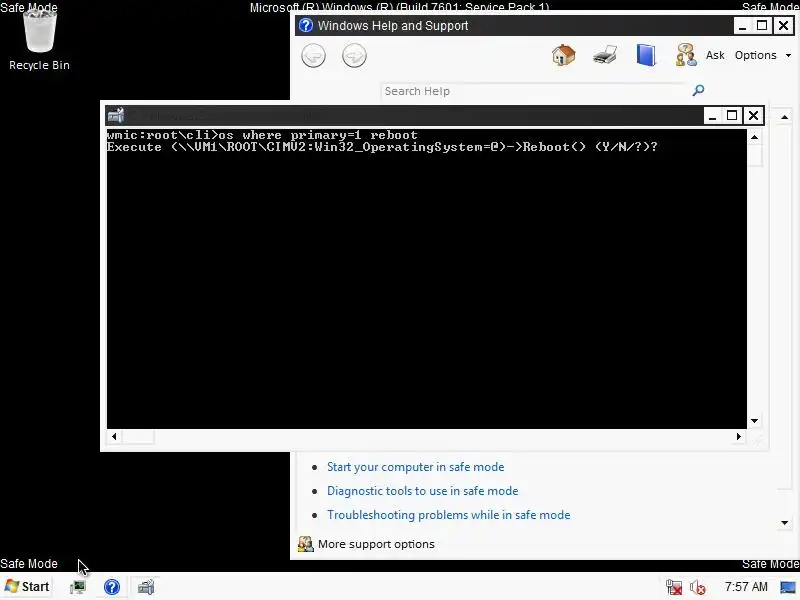Click More support options
Viewport: 800px width, 600px height.
tap(376, 544)
